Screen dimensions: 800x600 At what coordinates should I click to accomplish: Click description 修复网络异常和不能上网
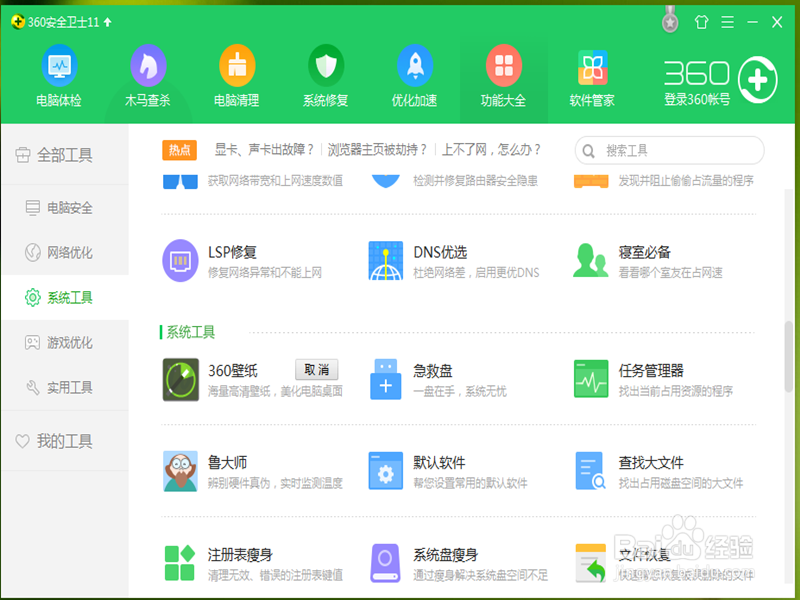coord(265,273)
